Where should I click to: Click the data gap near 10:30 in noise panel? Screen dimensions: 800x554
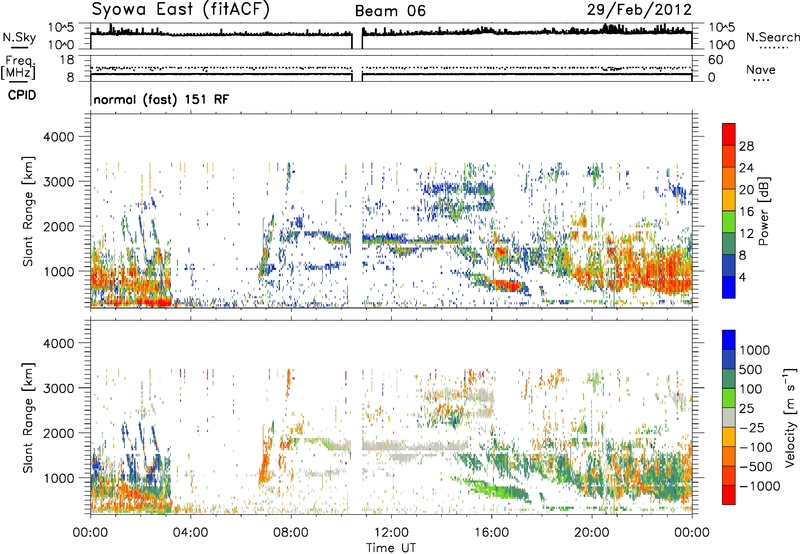(357, 37)
